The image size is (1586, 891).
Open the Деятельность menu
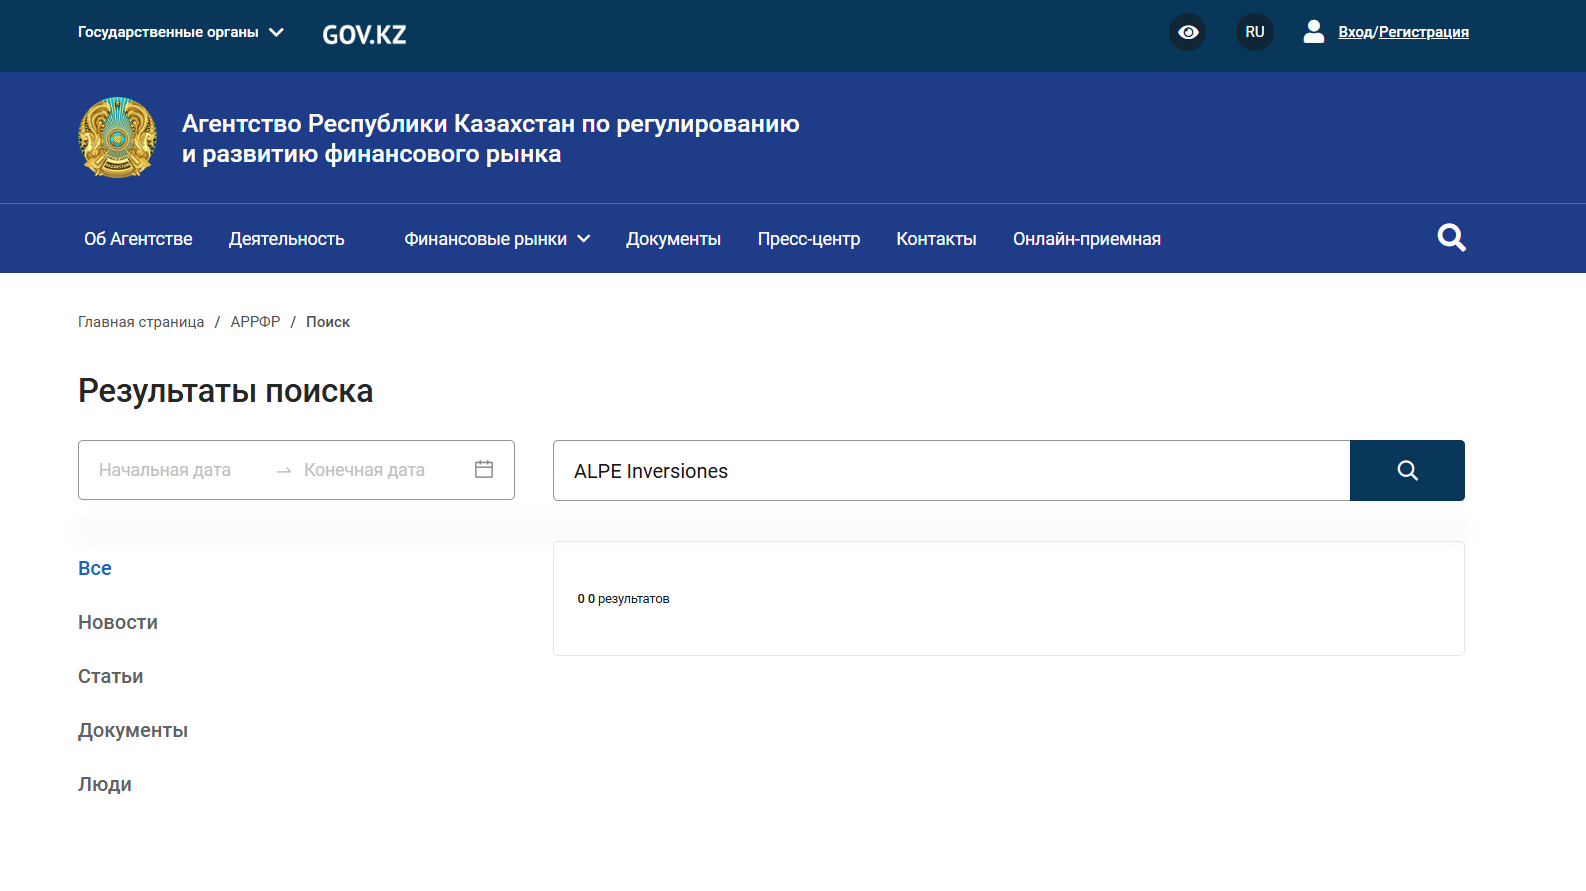[x=287, y=239]
